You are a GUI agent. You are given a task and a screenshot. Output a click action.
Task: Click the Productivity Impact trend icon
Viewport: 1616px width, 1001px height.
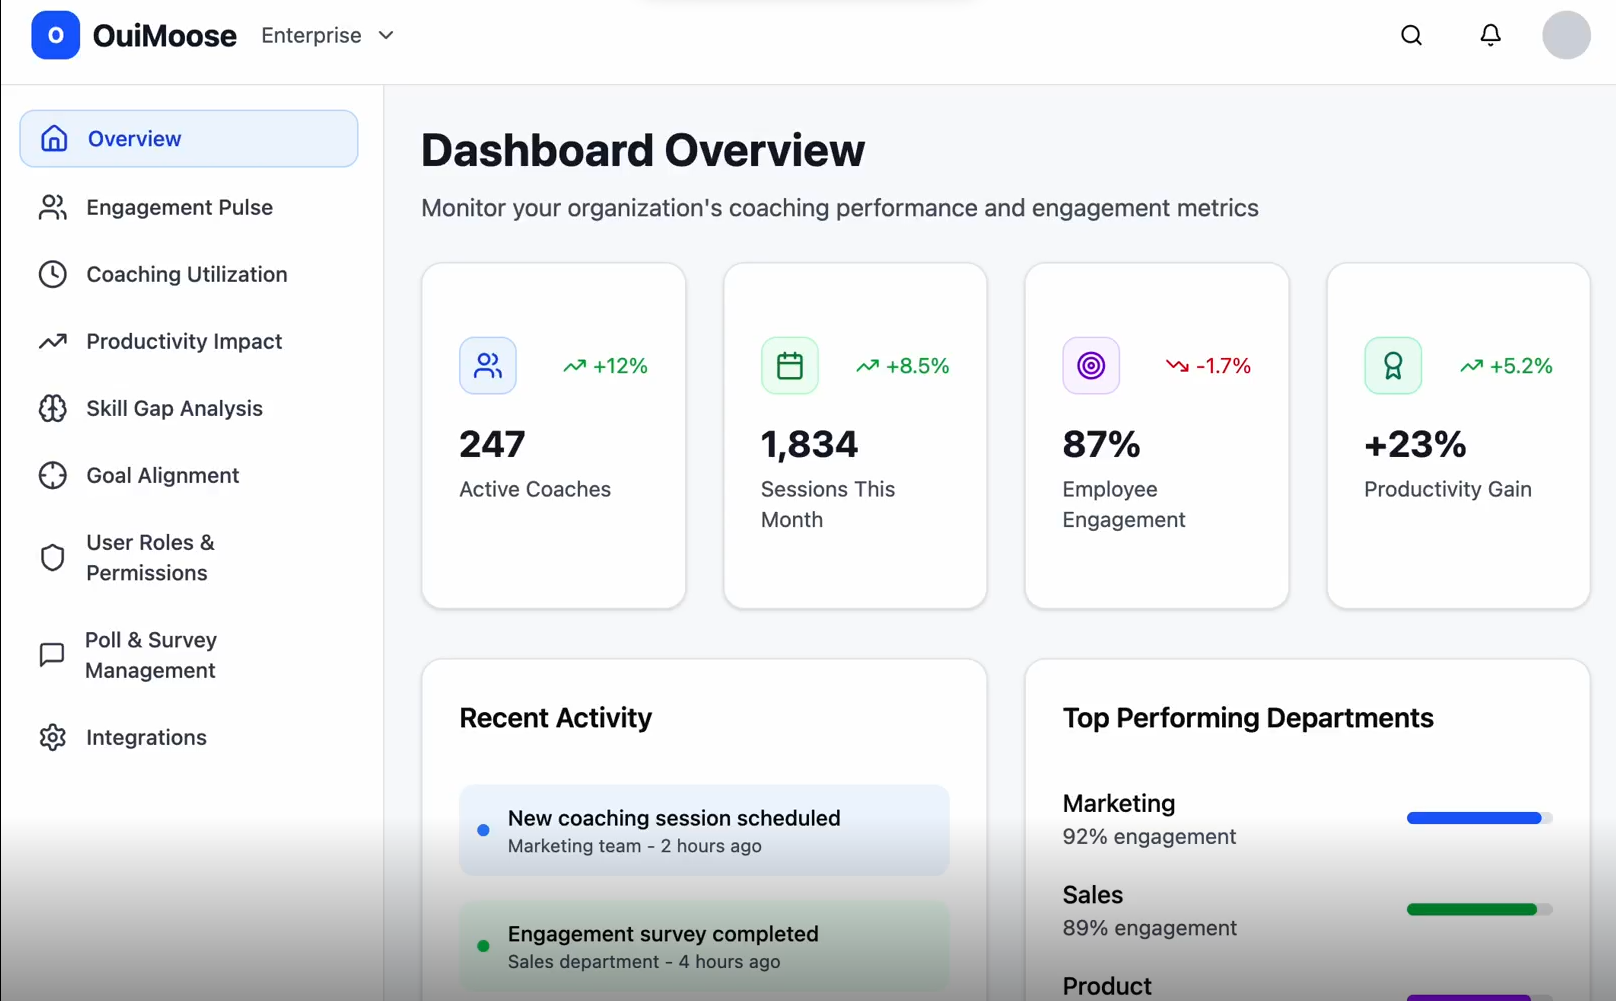tap(53, 341)
